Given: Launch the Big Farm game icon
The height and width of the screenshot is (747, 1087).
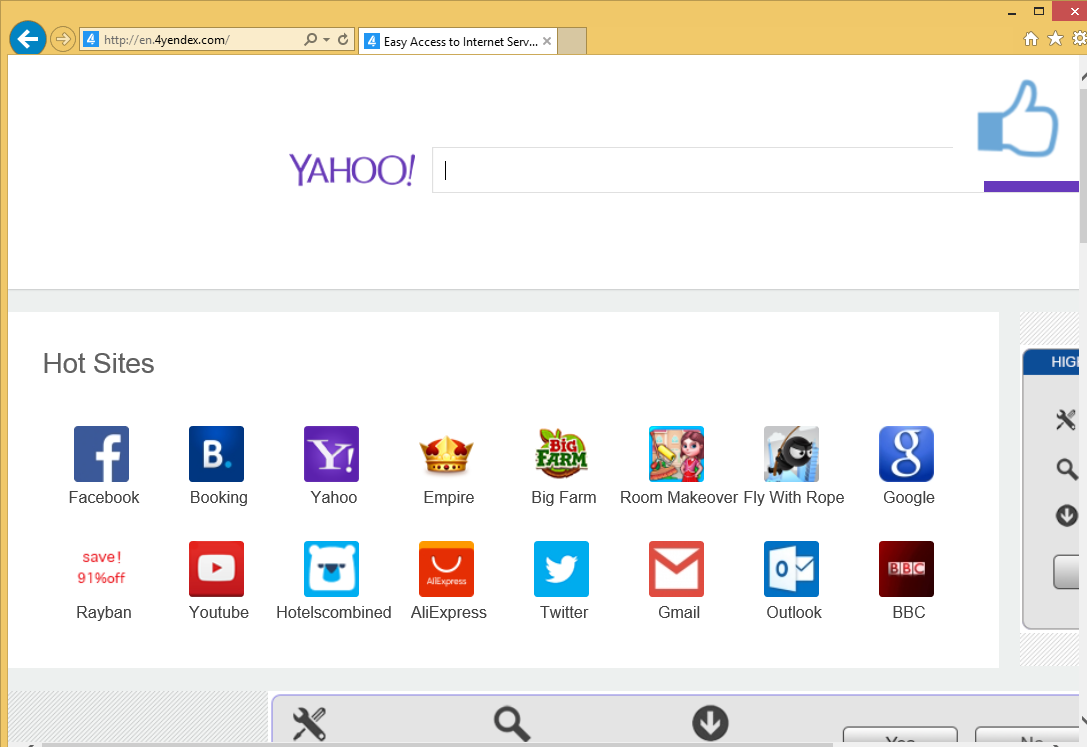Looking at the screenshot, I should (x=562, y=454).
